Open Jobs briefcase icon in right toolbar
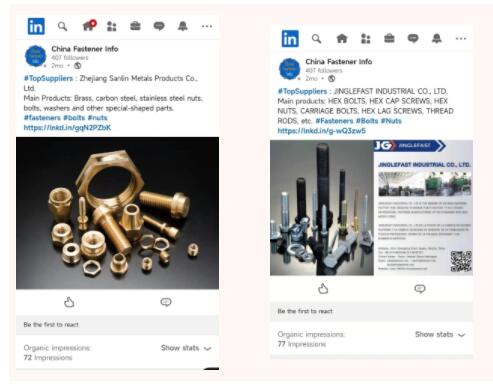The image size is (493, 387). (x=389, y=39)
